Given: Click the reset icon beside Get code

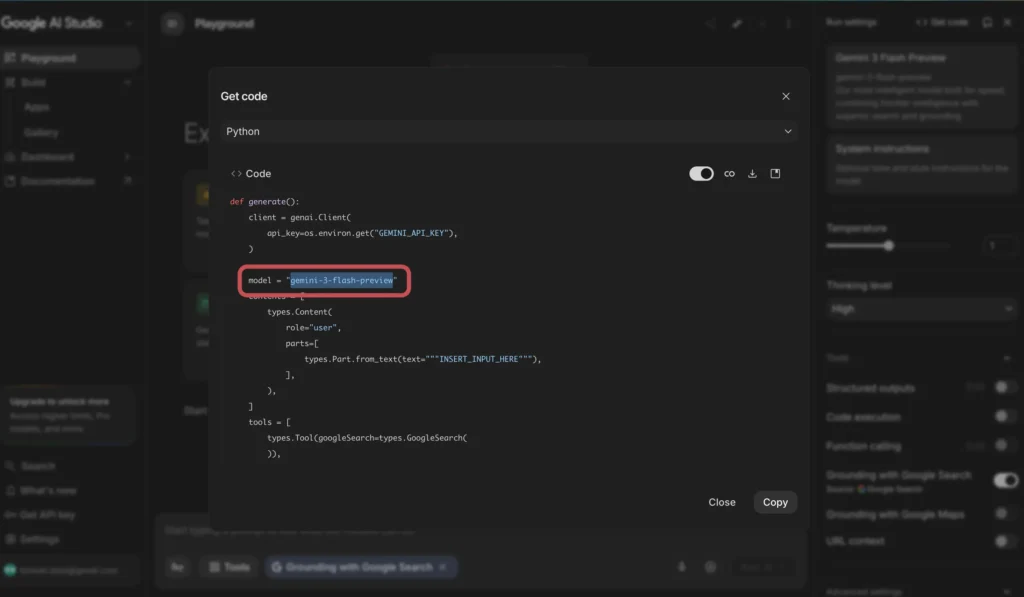Looking at the screenshot, I should click(x=987, y=22).
